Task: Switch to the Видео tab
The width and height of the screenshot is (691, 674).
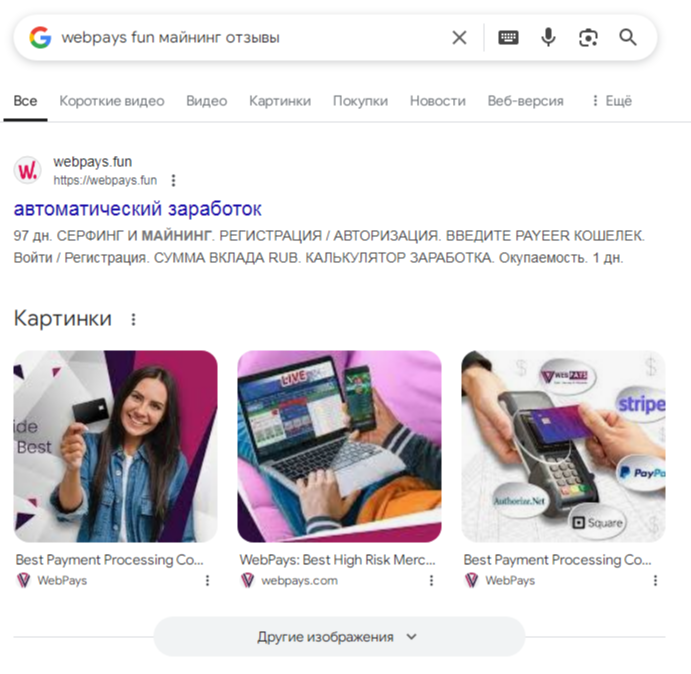Action: click(x=207, y=101)
